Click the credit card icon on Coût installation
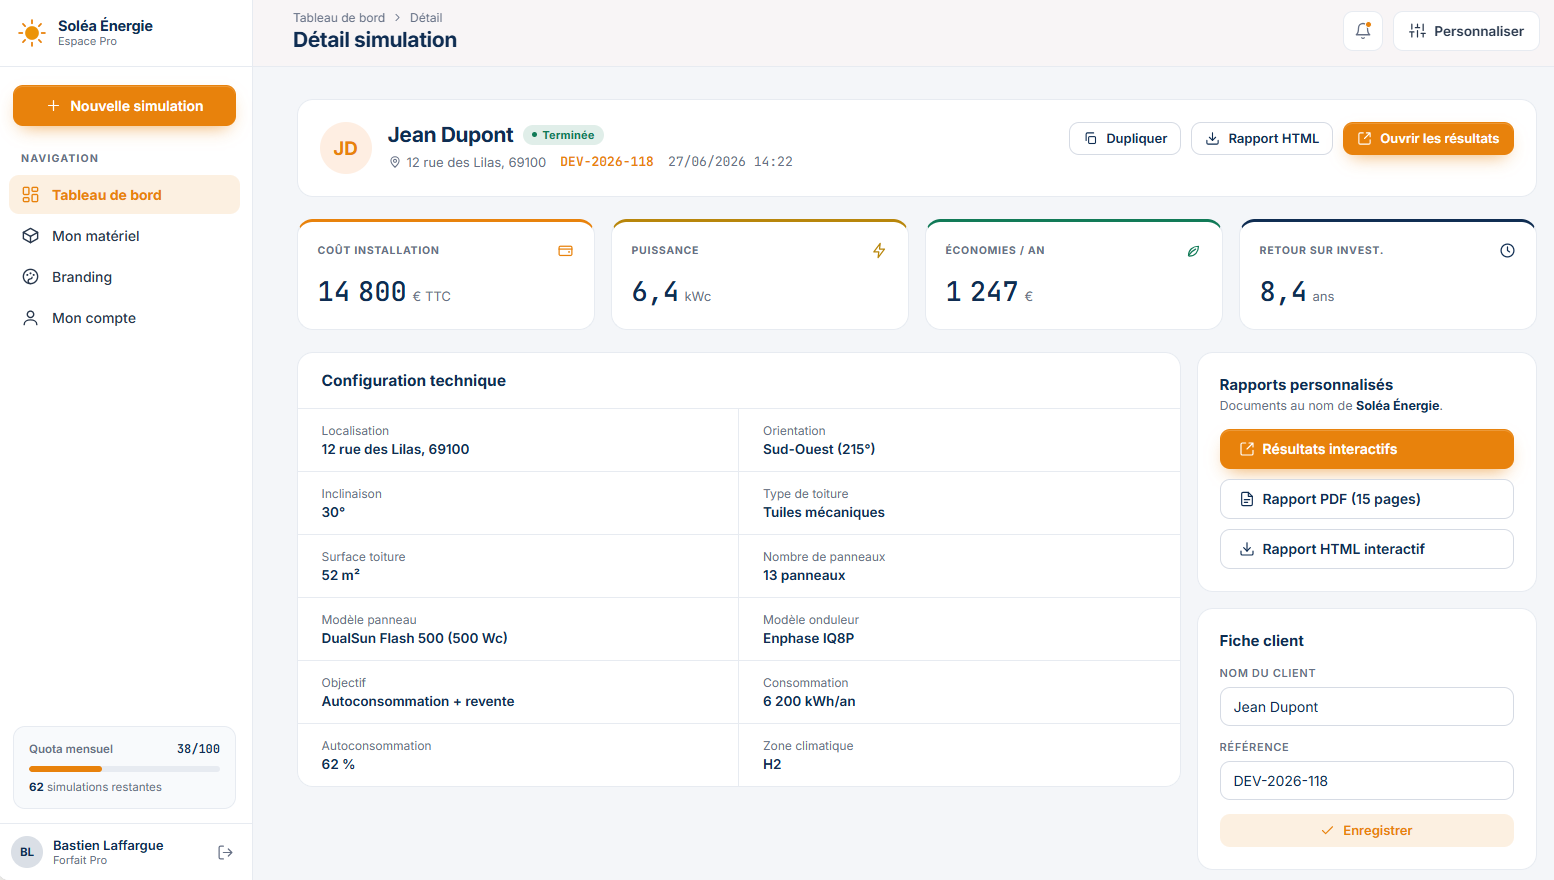Image resolution: width=1554 pixels, height=880 pixels. (565, 251)
